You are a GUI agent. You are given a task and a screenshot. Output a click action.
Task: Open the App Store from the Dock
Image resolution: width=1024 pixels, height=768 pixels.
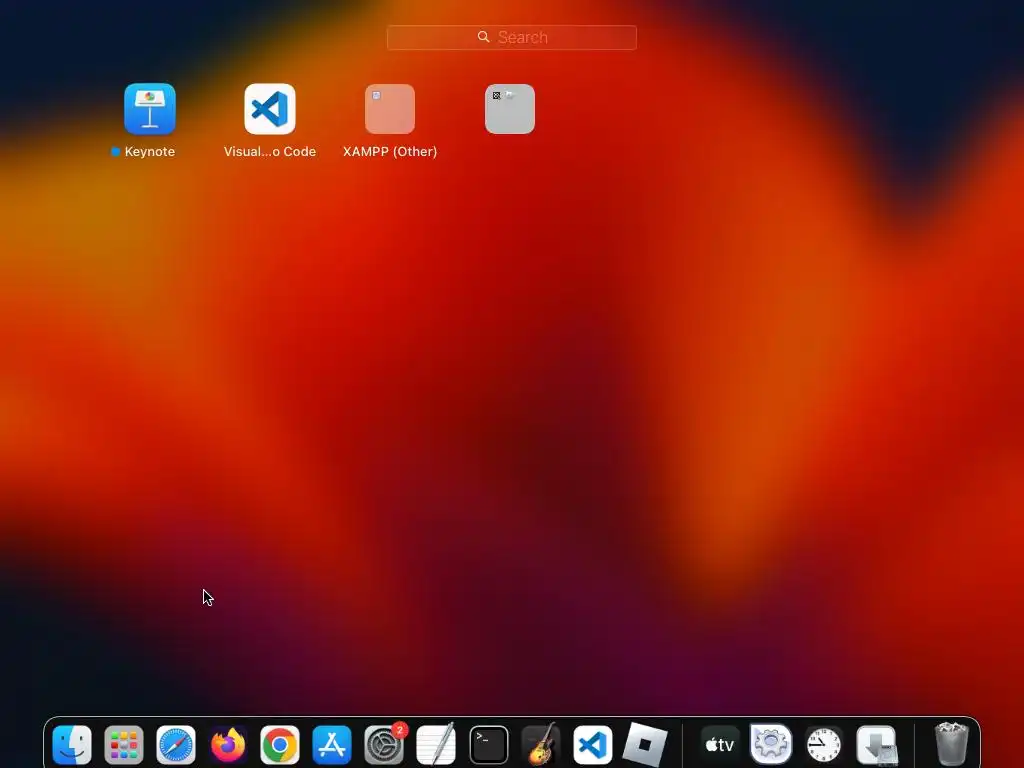pos(332,744)
